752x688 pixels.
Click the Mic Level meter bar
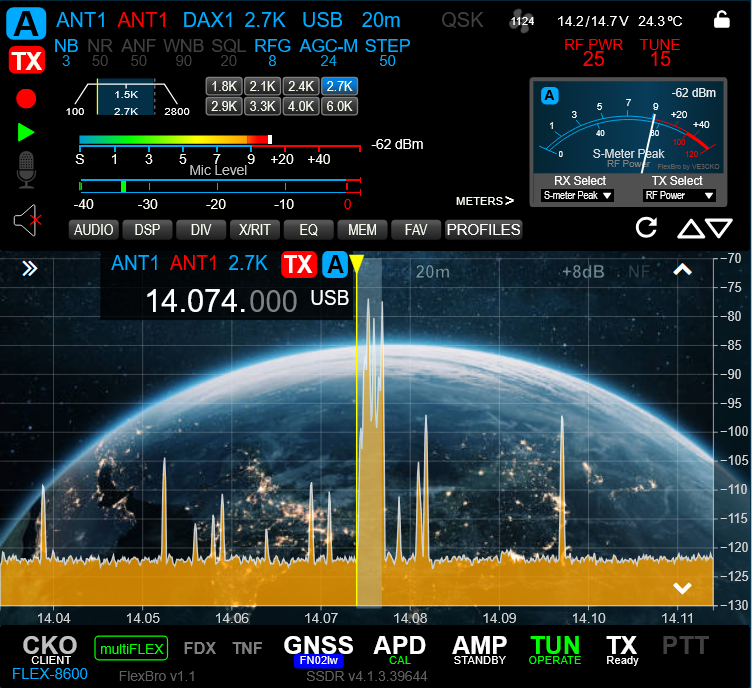pyautogui.click(x=220, y=186)
